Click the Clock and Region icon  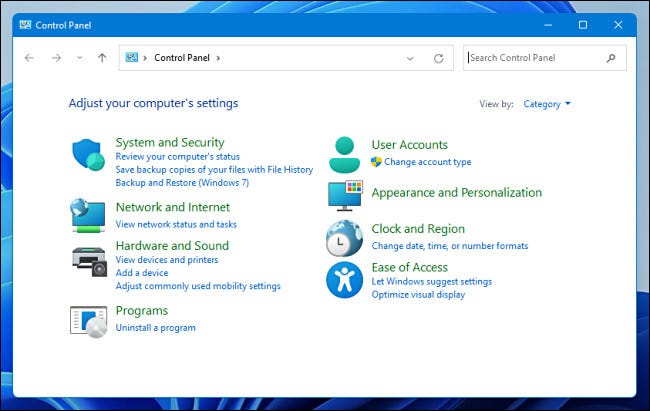tap(345, 238)
